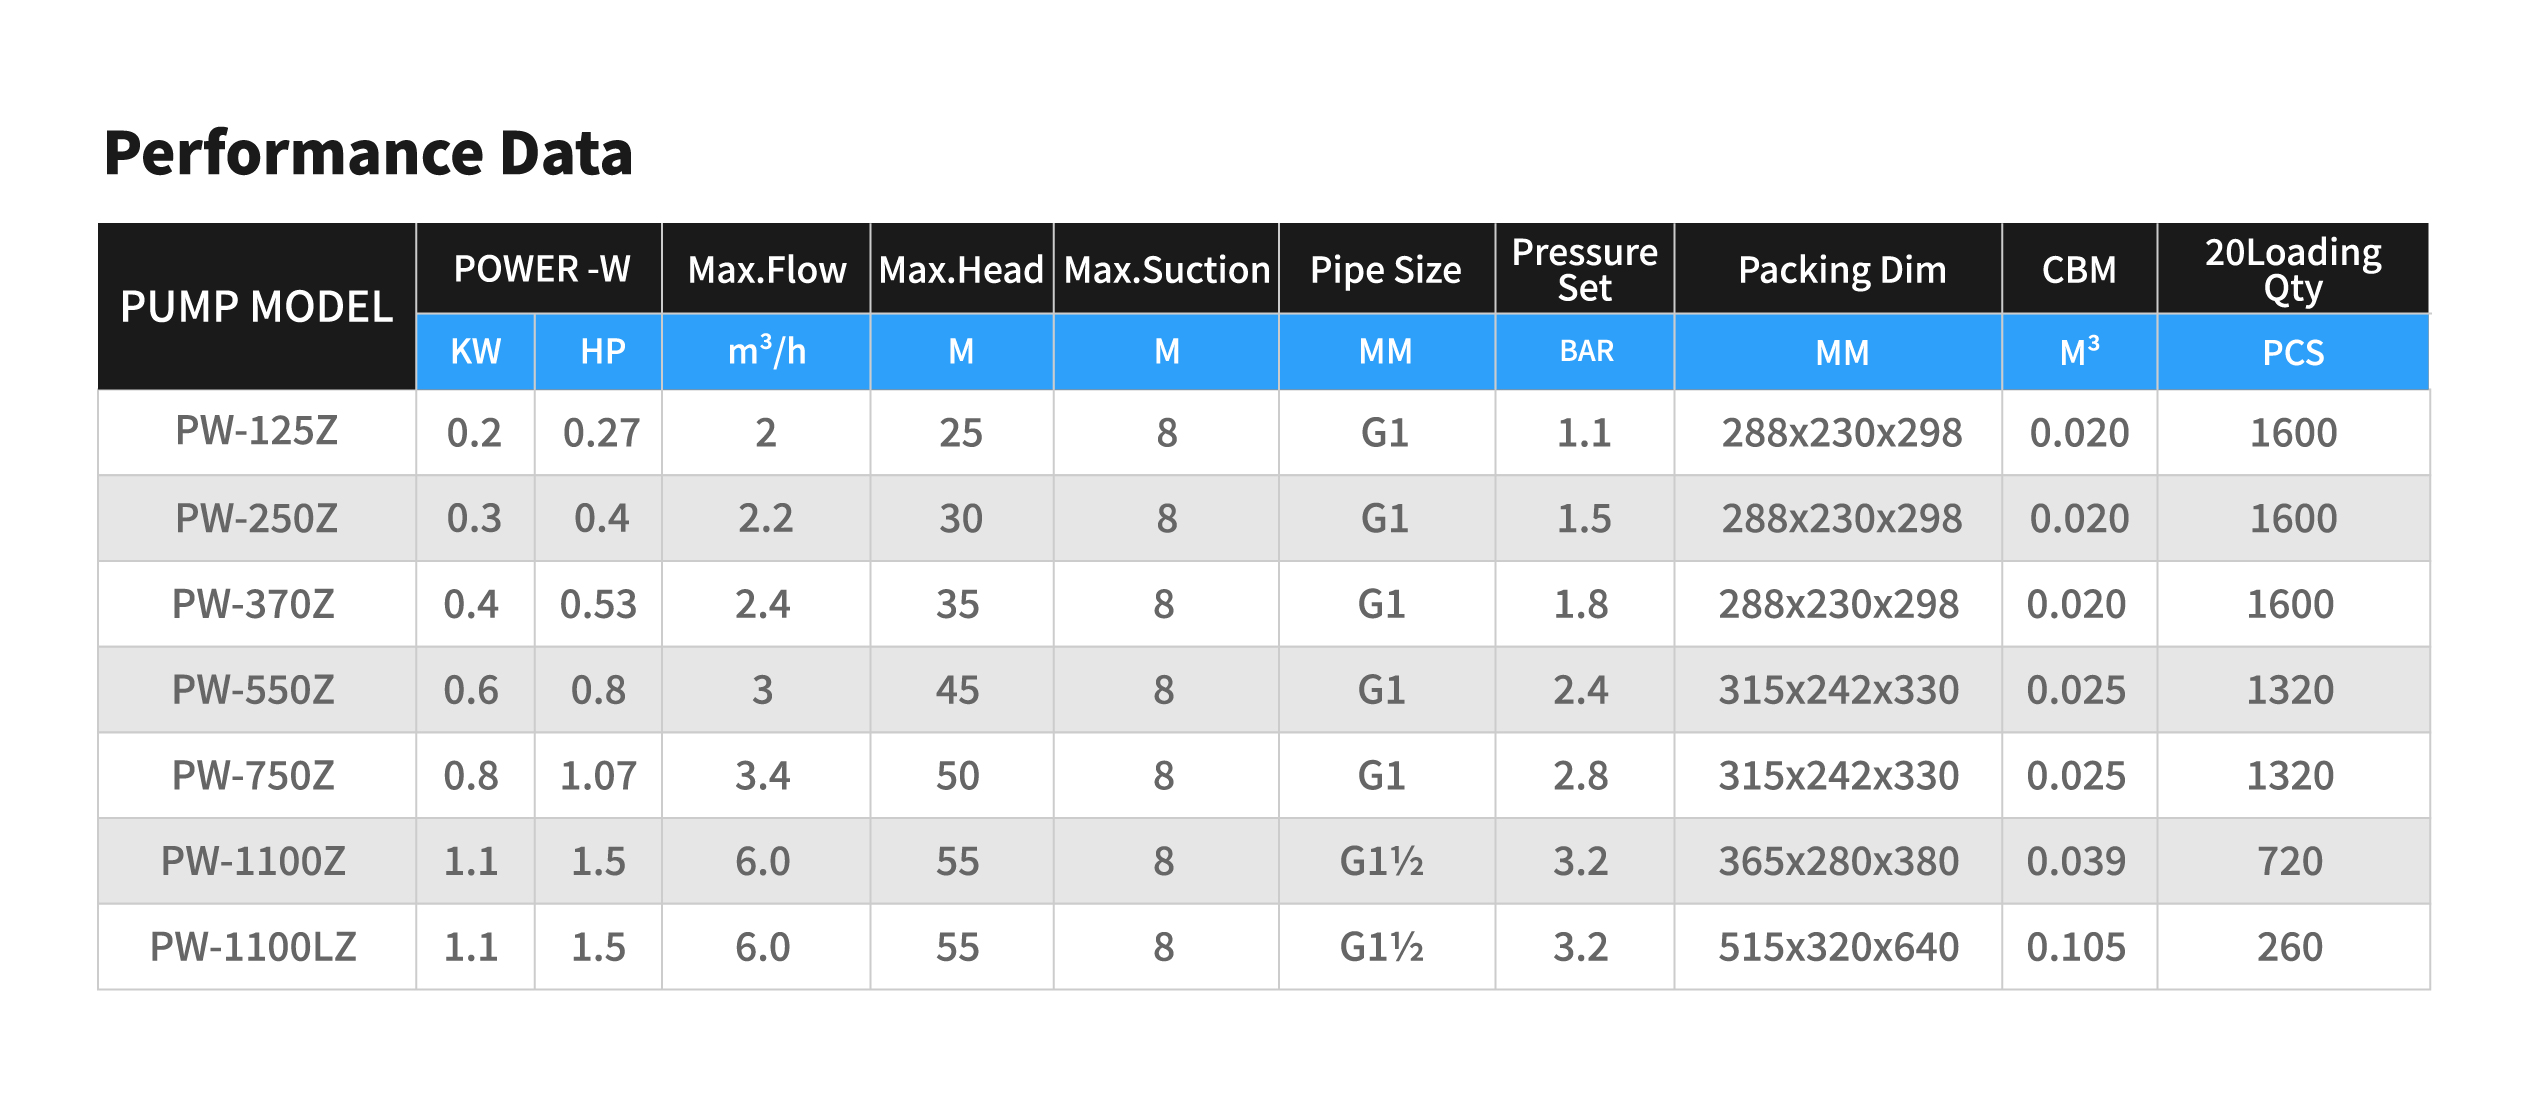Click the PW-250Z model cell
The width and height of the screenshot is (2529, 1116).
[x=257, y=518]
